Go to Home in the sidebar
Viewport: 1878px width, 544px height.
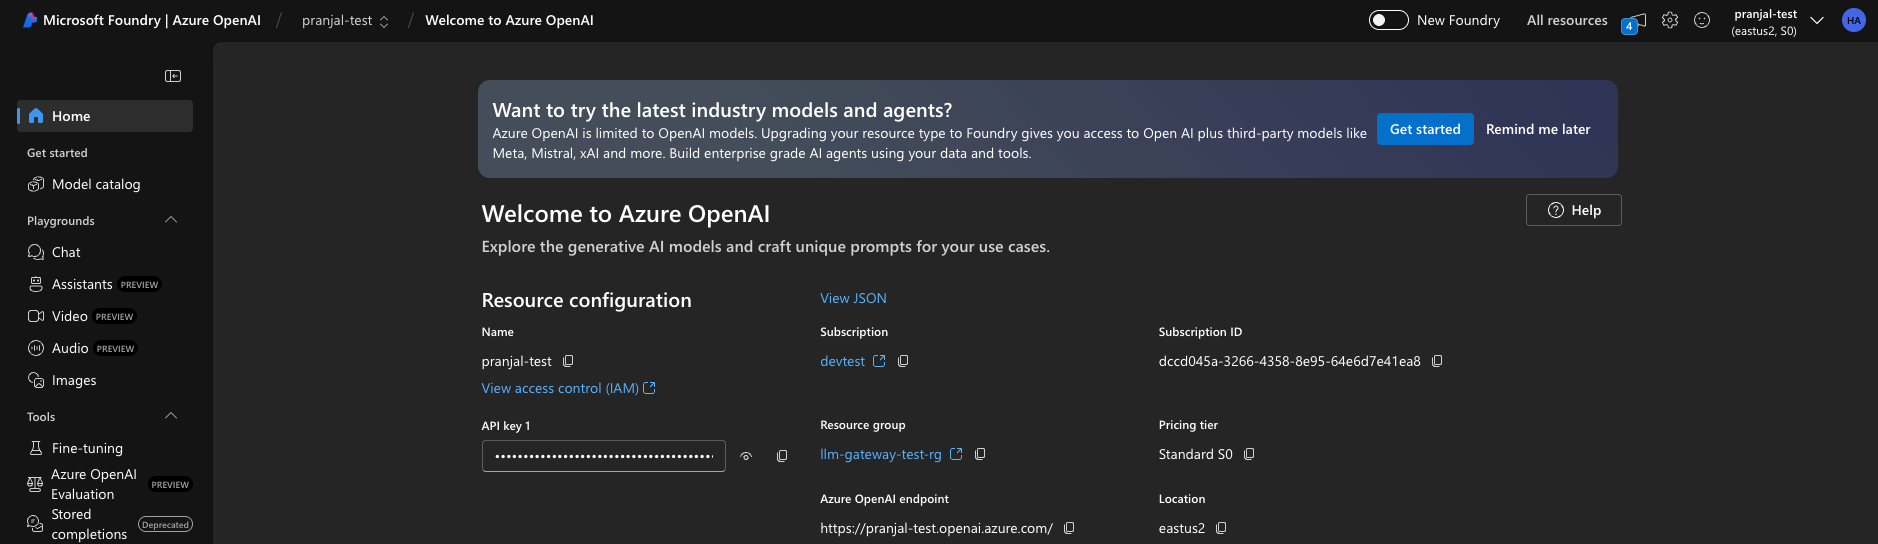pyautogui.click(x=105, y=116)
